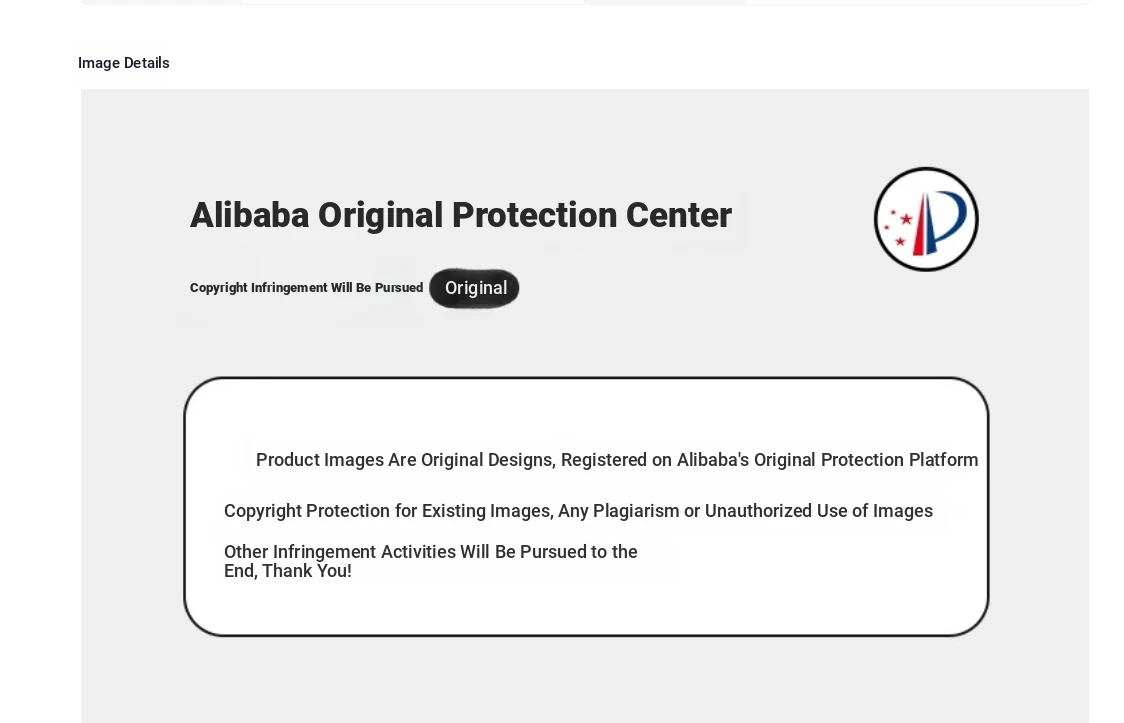Click Registered on Alibaba's Original Protection Platform
This screenshot has height=723, width=1124.
tap(769, 460)
